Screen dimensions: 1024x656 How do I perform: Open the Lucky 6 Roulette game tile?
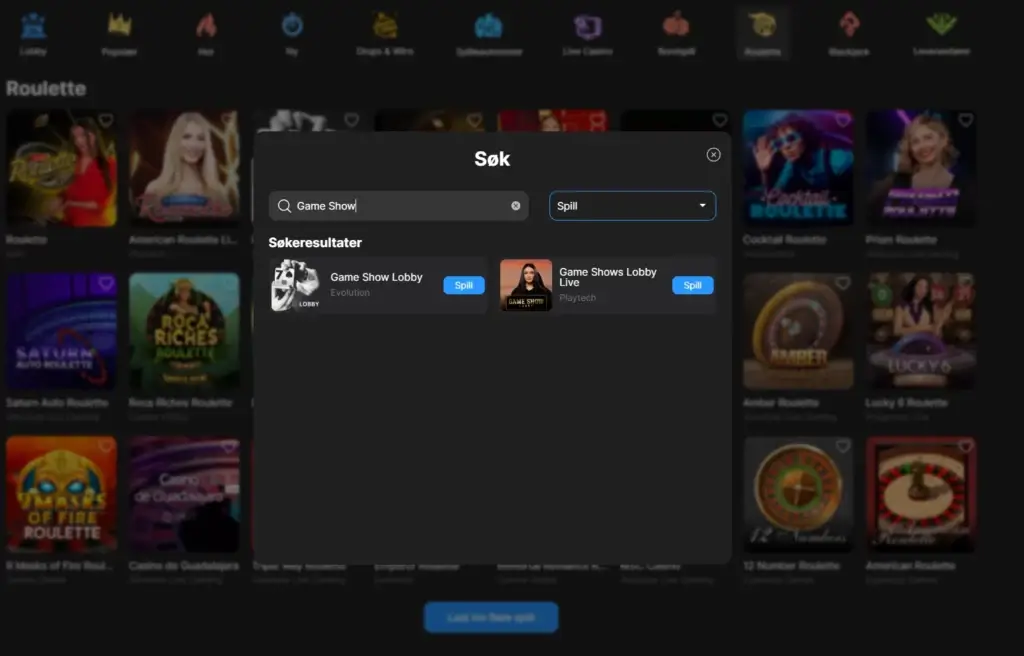(921, 331)
